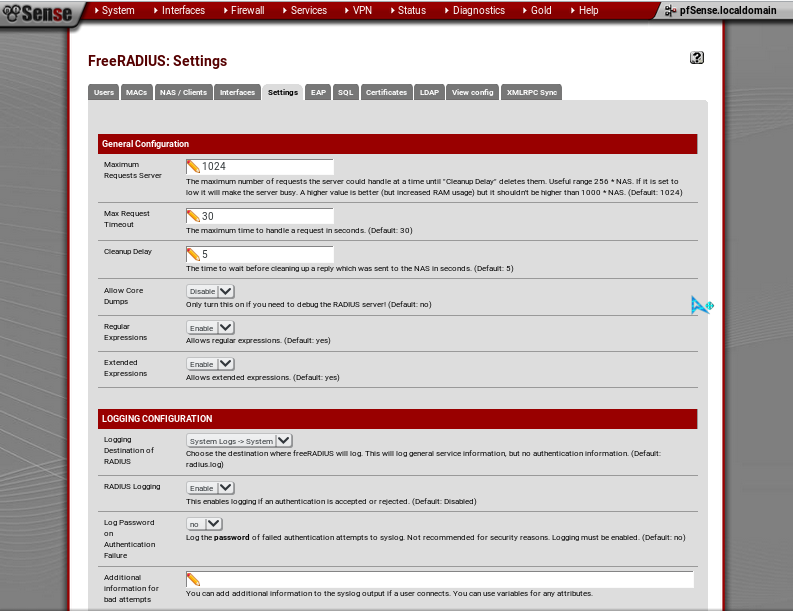
Task: Open the System menu
Action: [115, 10]
